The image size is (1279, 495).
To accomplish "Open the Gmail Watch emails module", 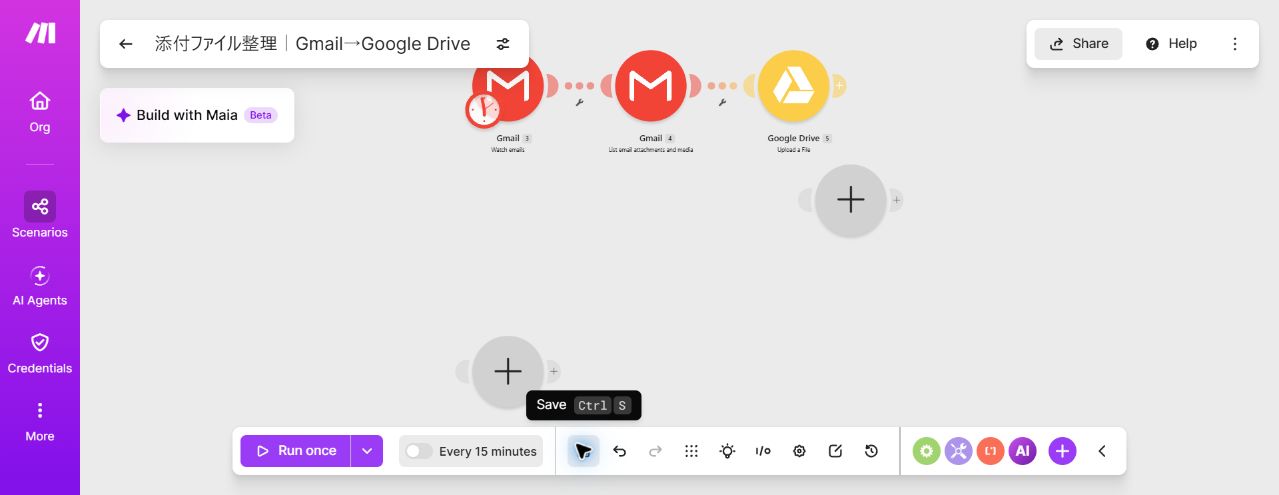I will pos(510,85).
